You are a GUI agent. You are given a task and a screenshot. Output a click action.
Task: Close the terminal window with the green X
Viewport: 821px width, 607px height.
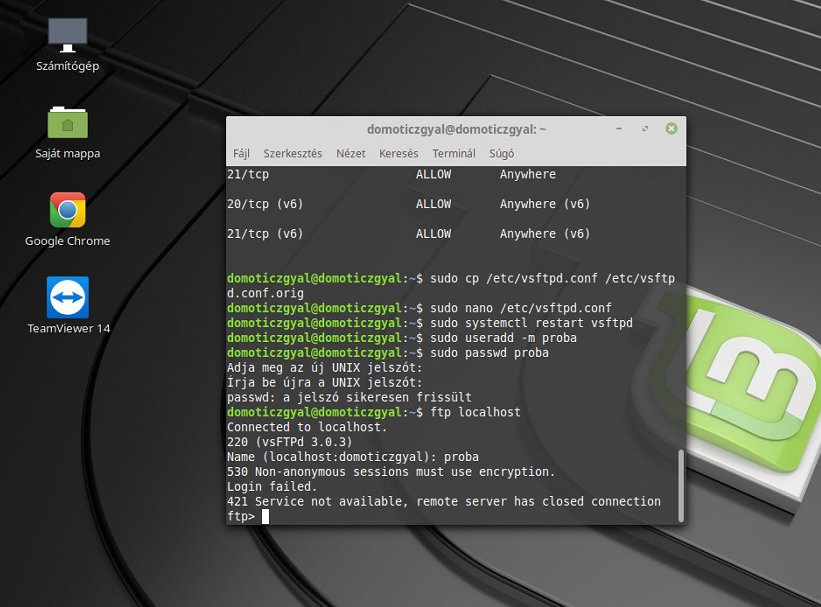671,129
